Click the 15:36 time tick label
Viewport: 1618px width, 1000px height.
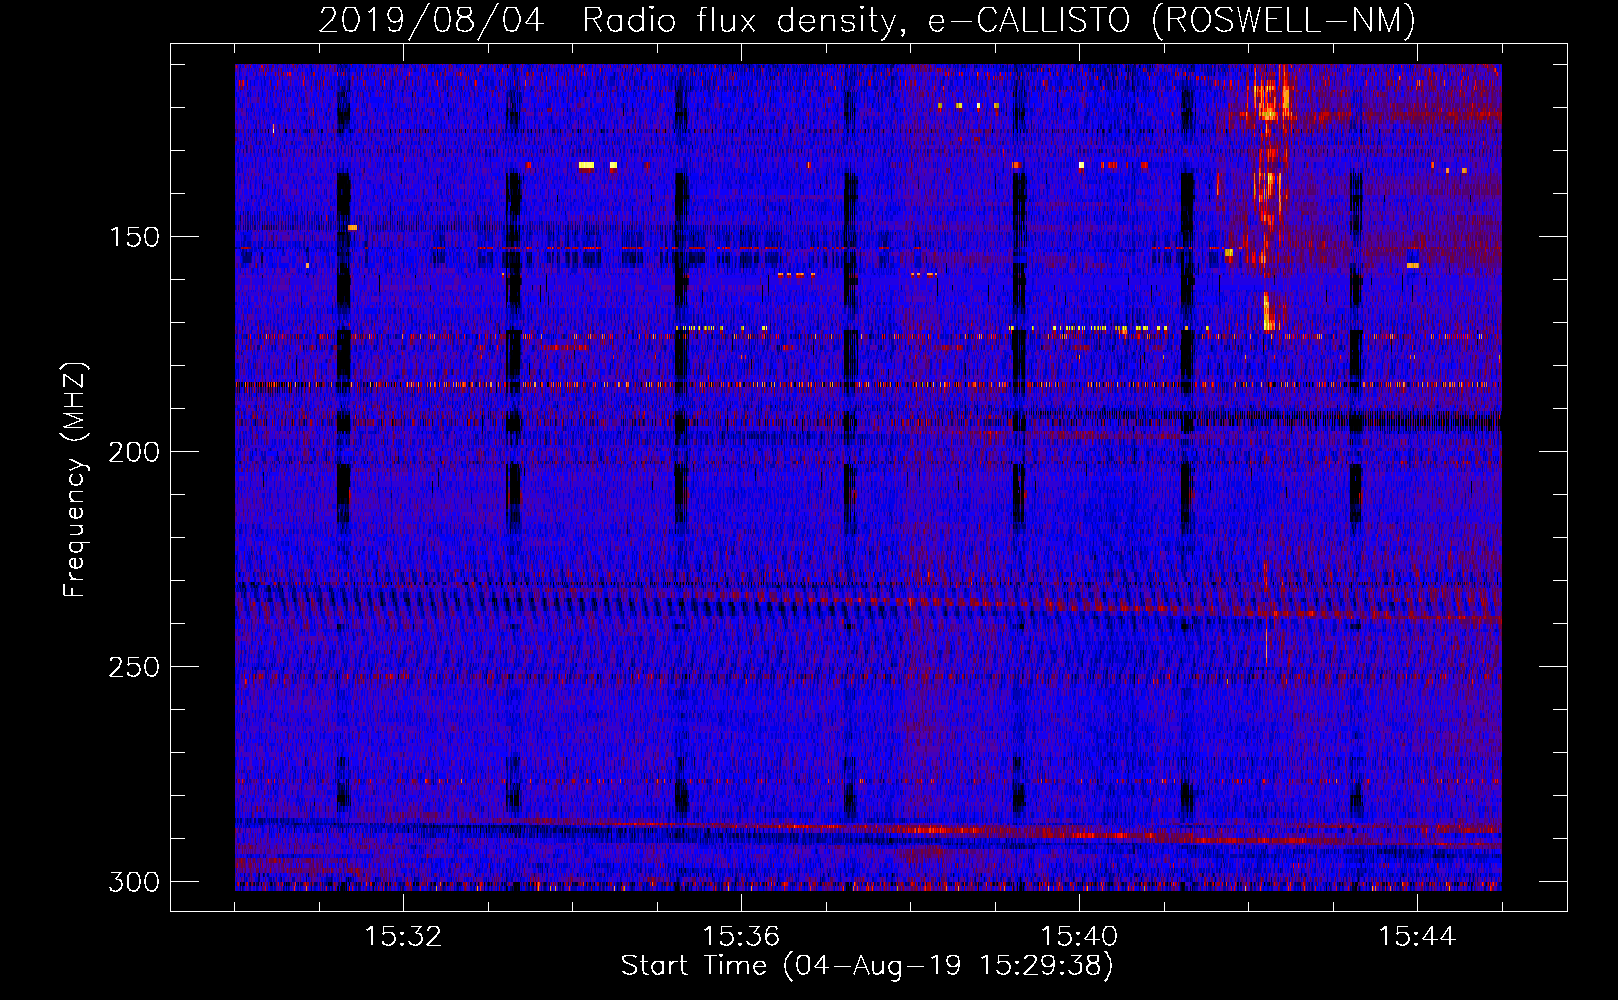[741, 937]
